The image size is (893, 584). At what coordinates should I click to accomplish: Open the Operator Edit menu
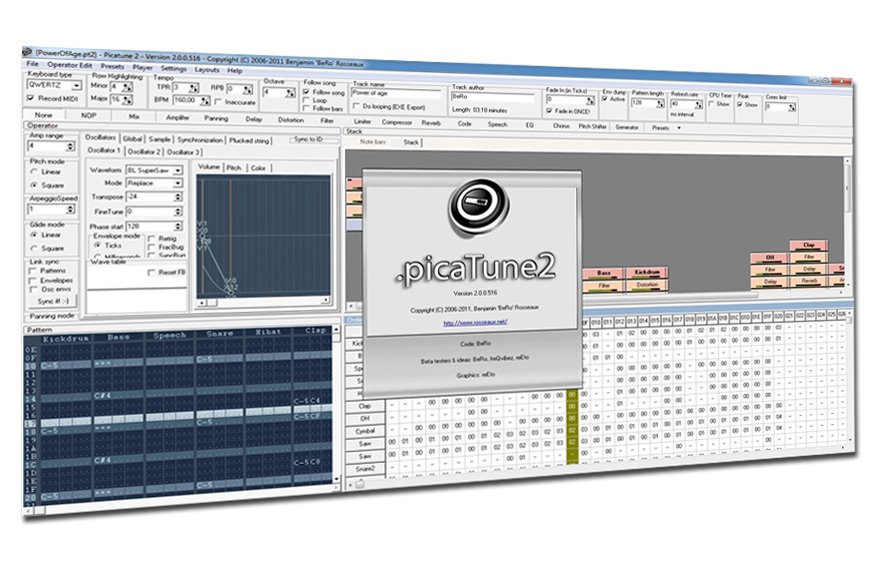pos(69,65)
